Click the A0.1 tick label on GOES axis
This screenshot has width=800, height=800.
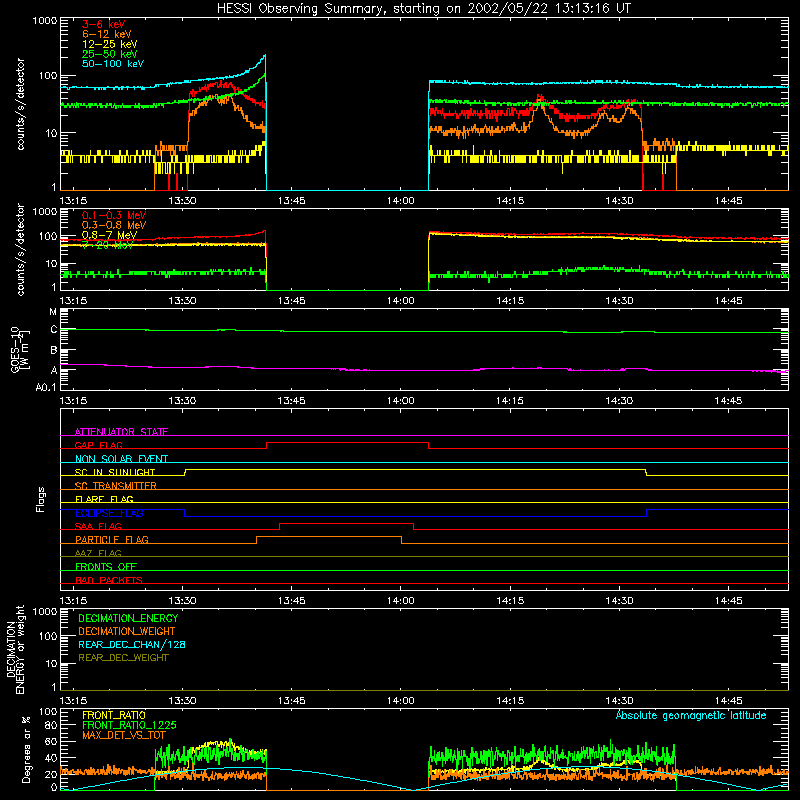point(46,388)
